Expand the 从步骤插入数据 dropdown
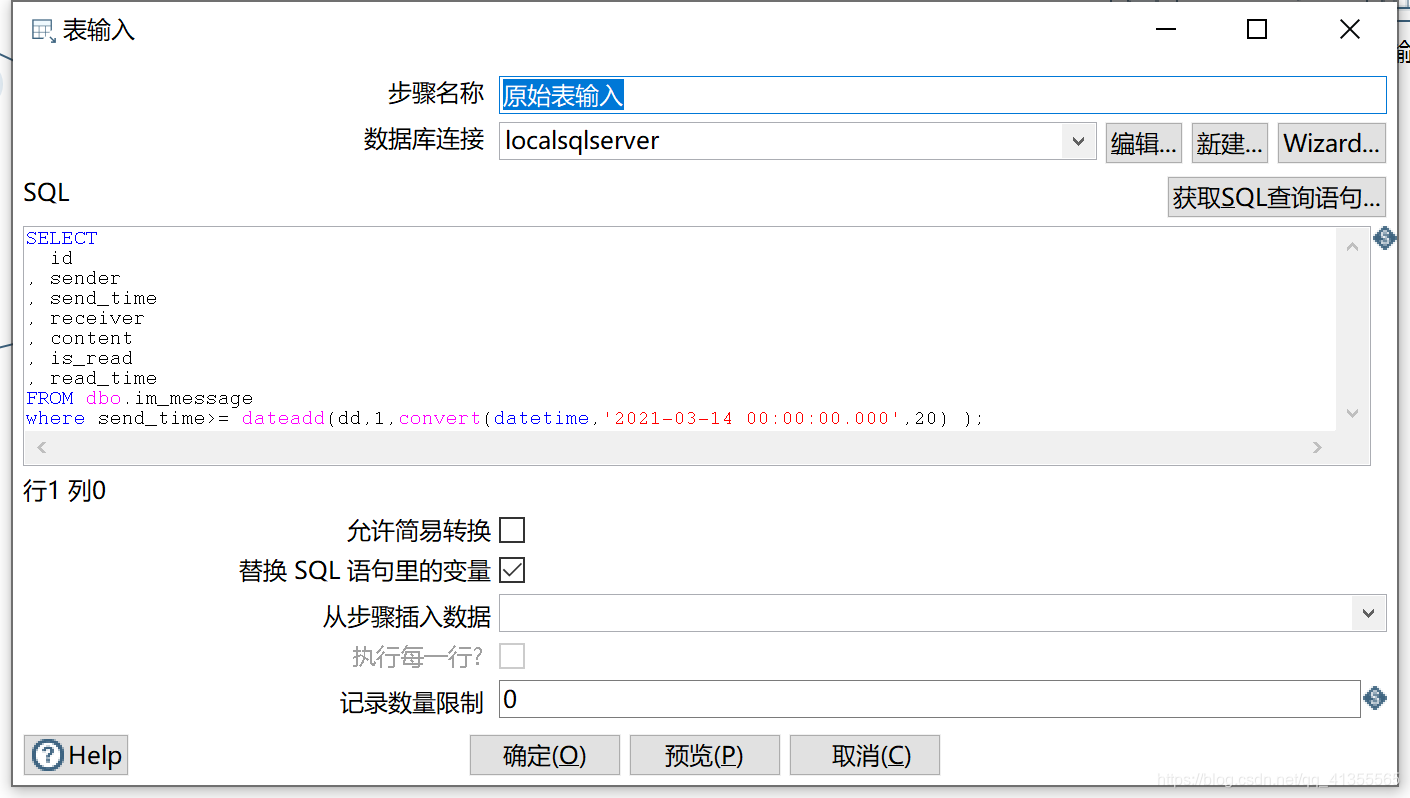 (1369, 613)
